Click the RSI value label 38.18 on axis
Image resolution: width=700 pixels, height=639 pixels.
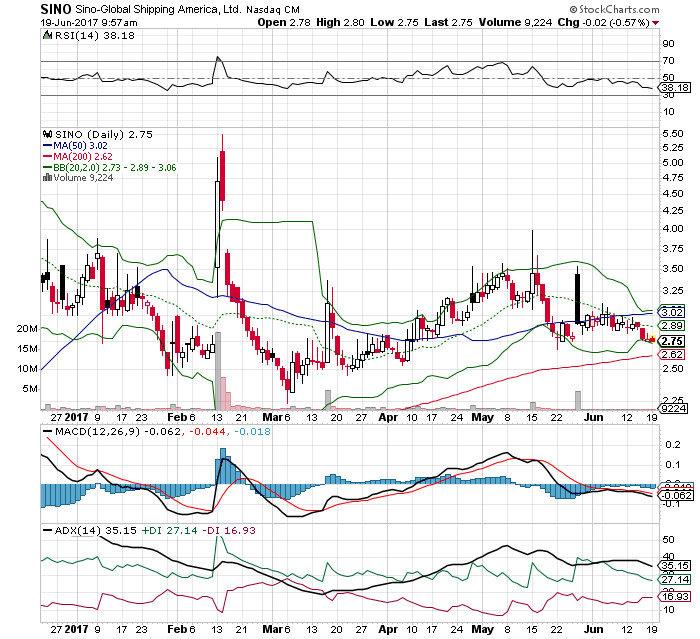click(x=675, y=88)
